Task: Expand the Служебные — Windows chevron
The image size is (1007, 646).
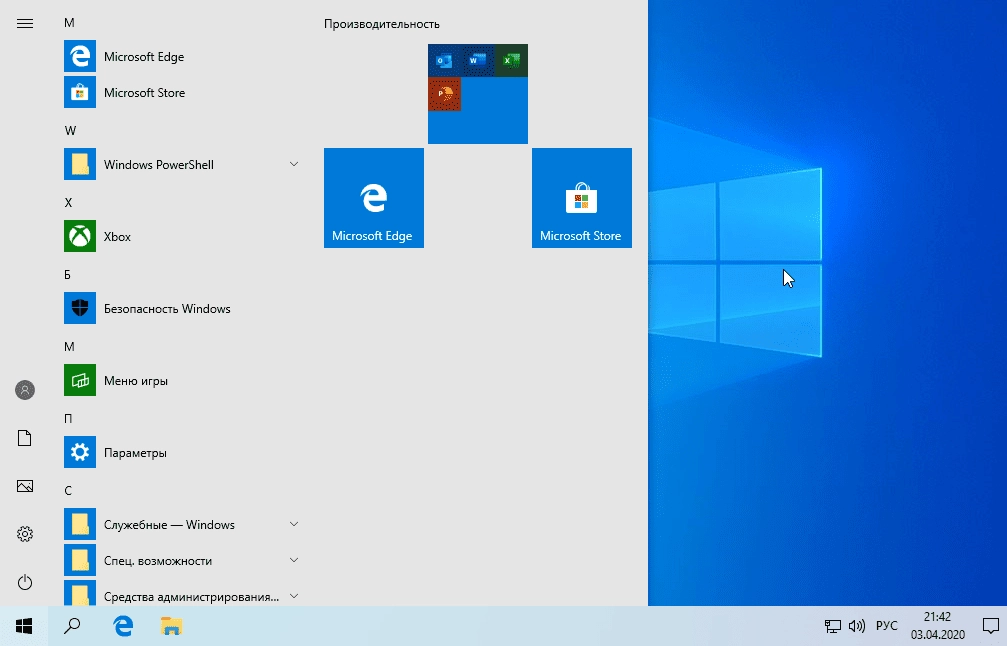Action: click(x=293, y=524)
